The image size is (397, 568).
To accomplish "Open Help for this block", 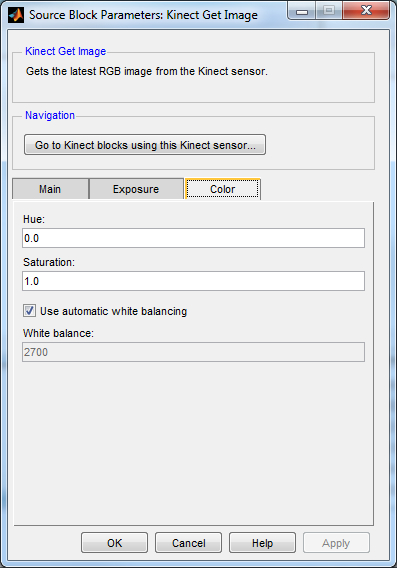I will (x=262, y=543).
